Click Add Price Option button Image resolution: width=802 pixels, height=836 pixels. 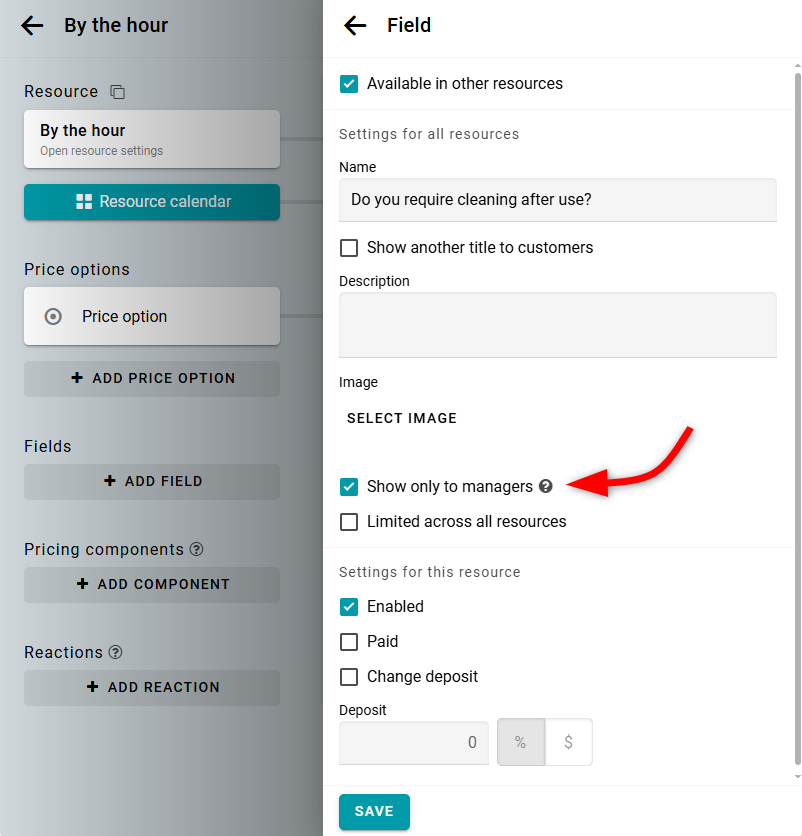[x=152, y=379]
